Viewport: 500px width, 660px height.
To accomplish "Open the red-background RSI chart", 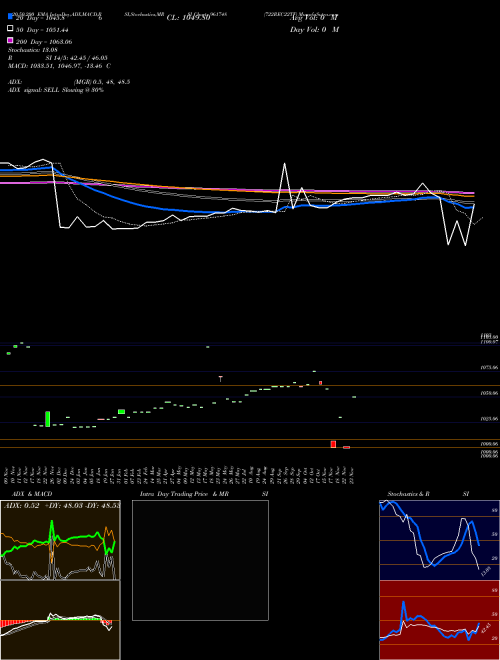I will coord(439,620).
